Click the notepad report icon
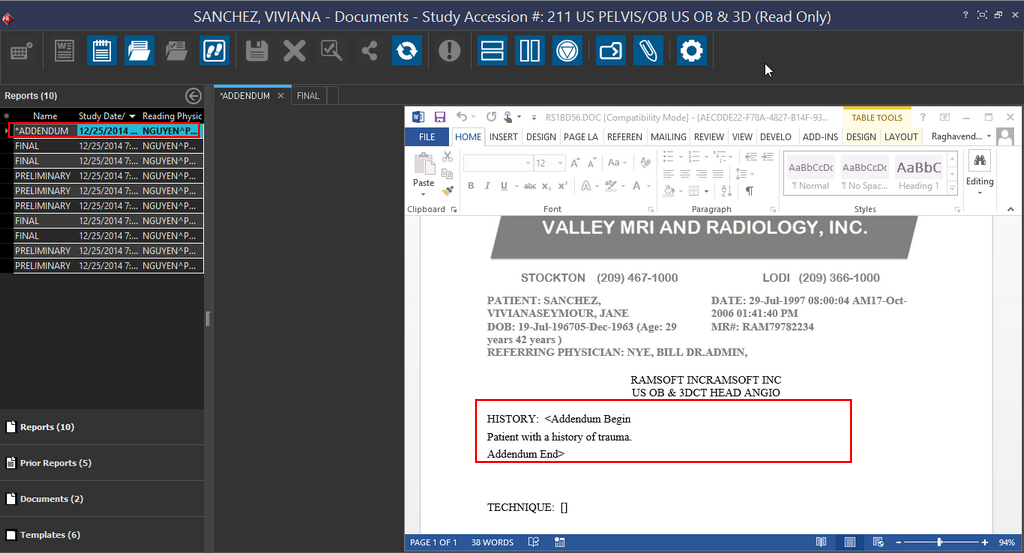The width and height of the screenshot is (1024, 553). click(101, 50)
